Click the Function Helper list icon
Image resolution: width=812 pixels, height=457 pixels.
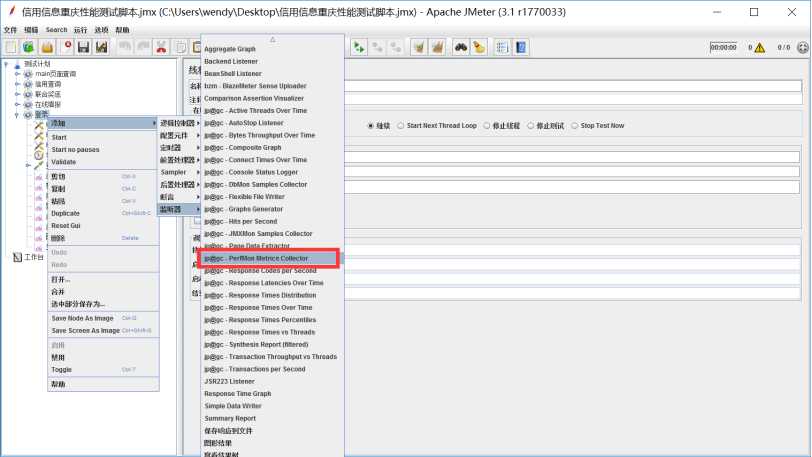[502, 48]
